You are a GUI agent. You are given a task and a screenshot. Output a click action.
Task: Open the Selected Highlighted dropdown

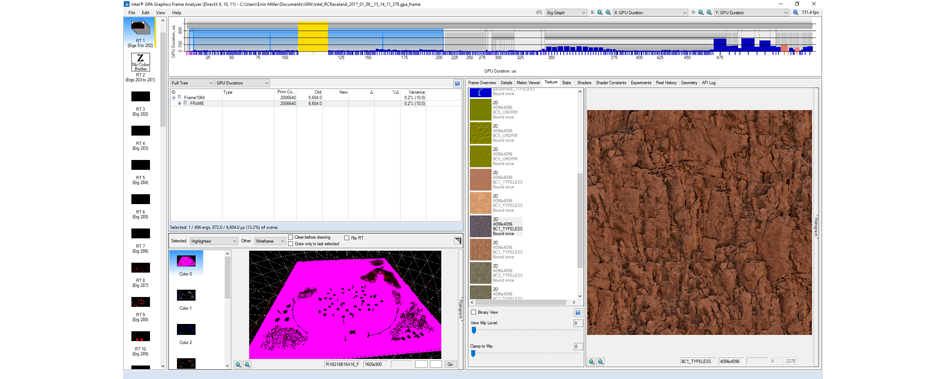[214, 240]
